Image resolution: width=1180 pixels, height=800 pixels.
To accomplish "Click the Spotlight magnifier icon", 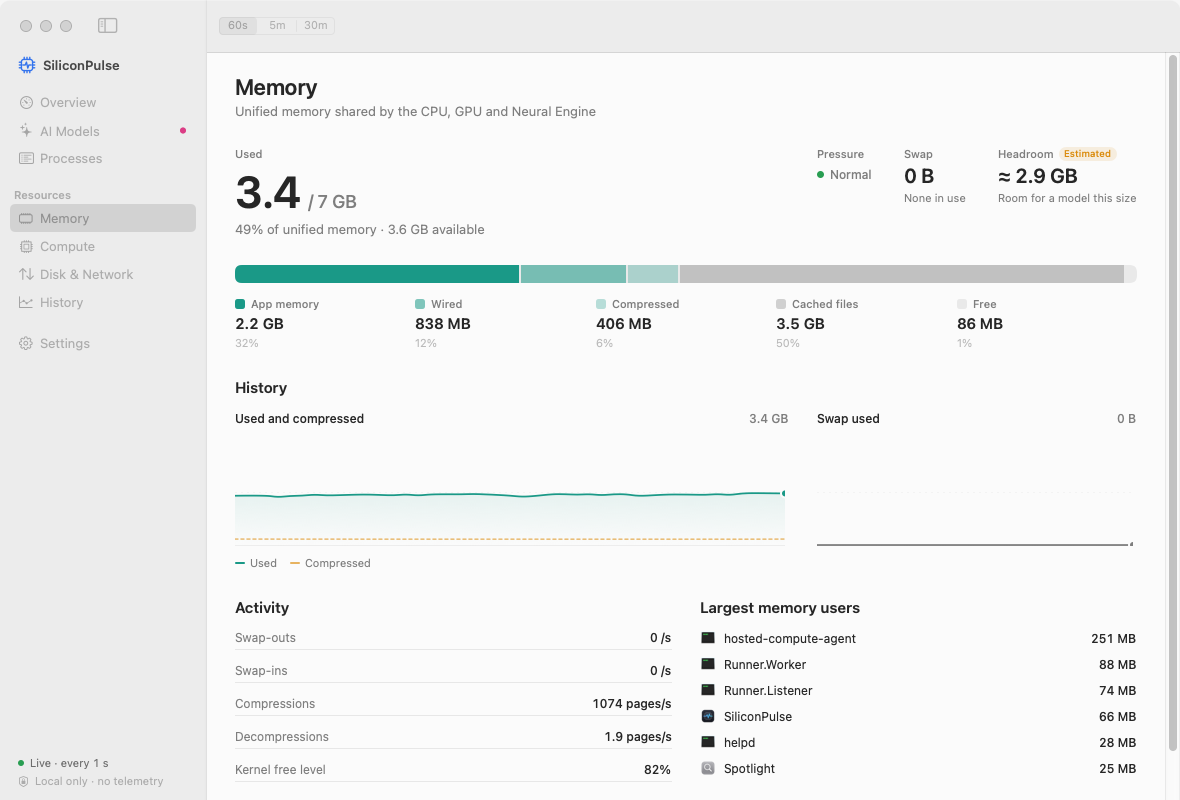I will 708,768.
